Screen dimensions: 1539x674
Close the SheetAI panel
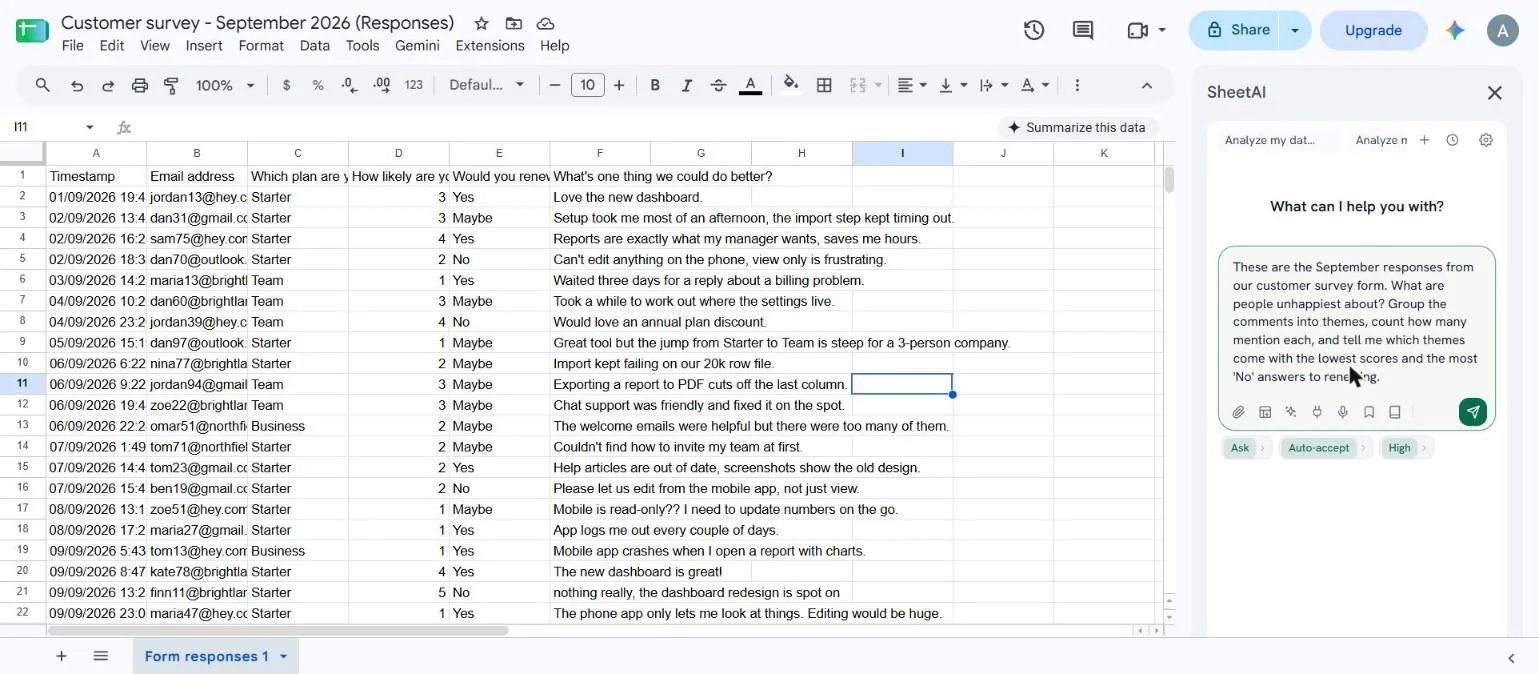(1495, 93)
